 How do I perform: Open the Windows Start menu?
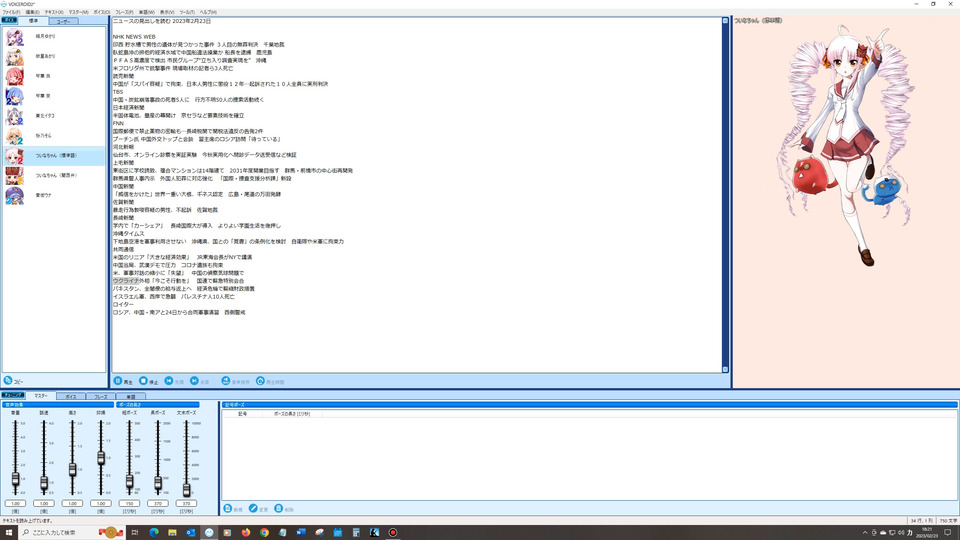point(9,532)
